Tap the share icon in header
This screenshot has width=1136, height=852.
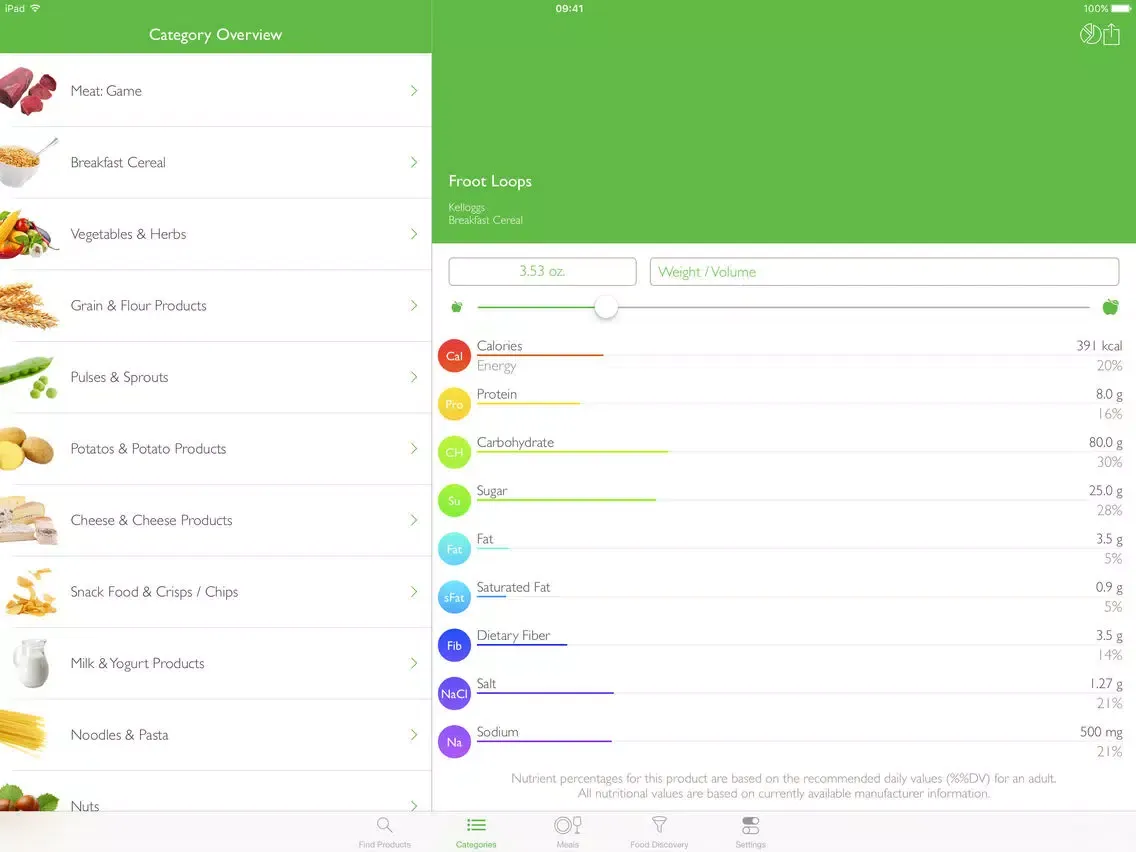(1111, 34)
